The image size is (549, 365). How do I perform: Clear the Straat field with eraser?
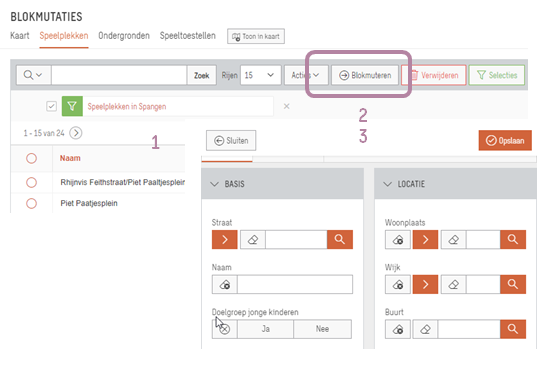pyautogui.click(x=253, y=240)
